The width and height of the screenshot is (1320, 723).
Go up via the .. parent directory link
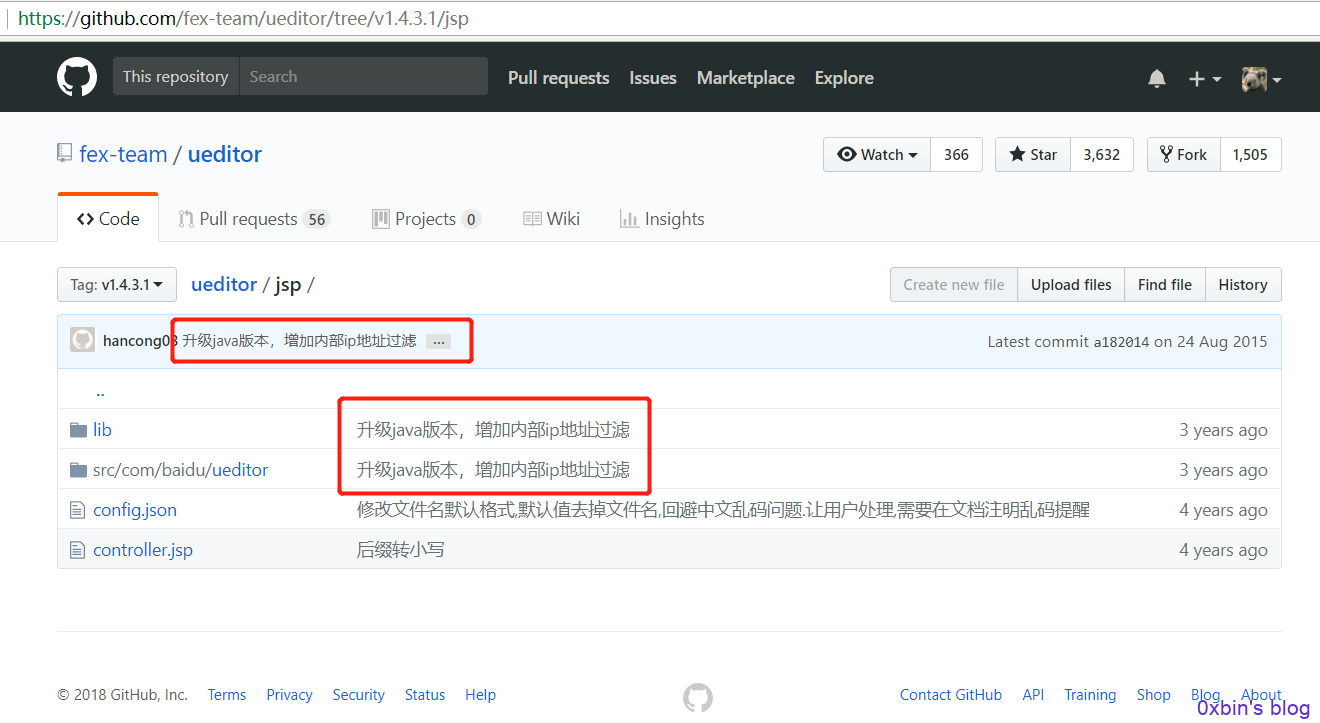point(100,391)
